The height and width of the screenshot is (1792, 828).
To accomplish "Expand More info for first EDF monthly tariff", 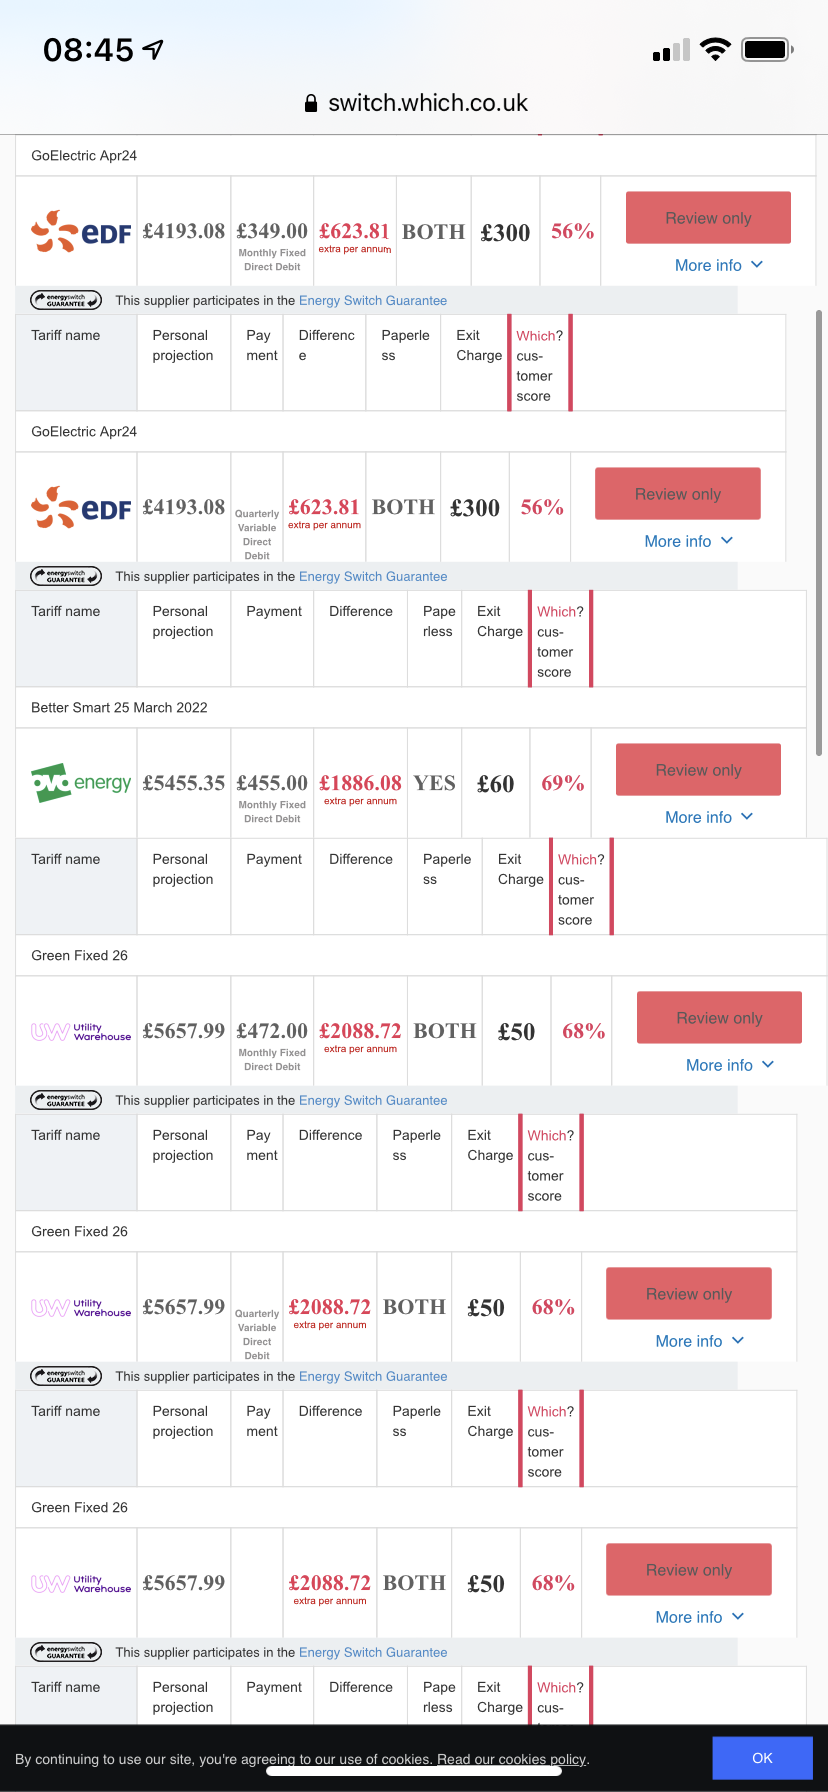I will click(x=719, y=265).
